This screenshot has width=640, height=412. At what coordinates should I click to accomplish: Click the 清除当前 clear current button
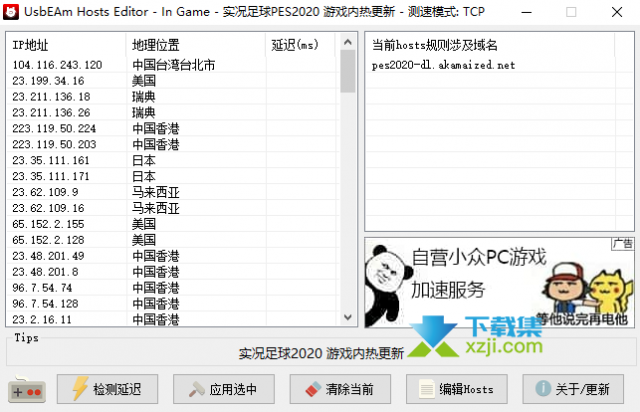340,389
